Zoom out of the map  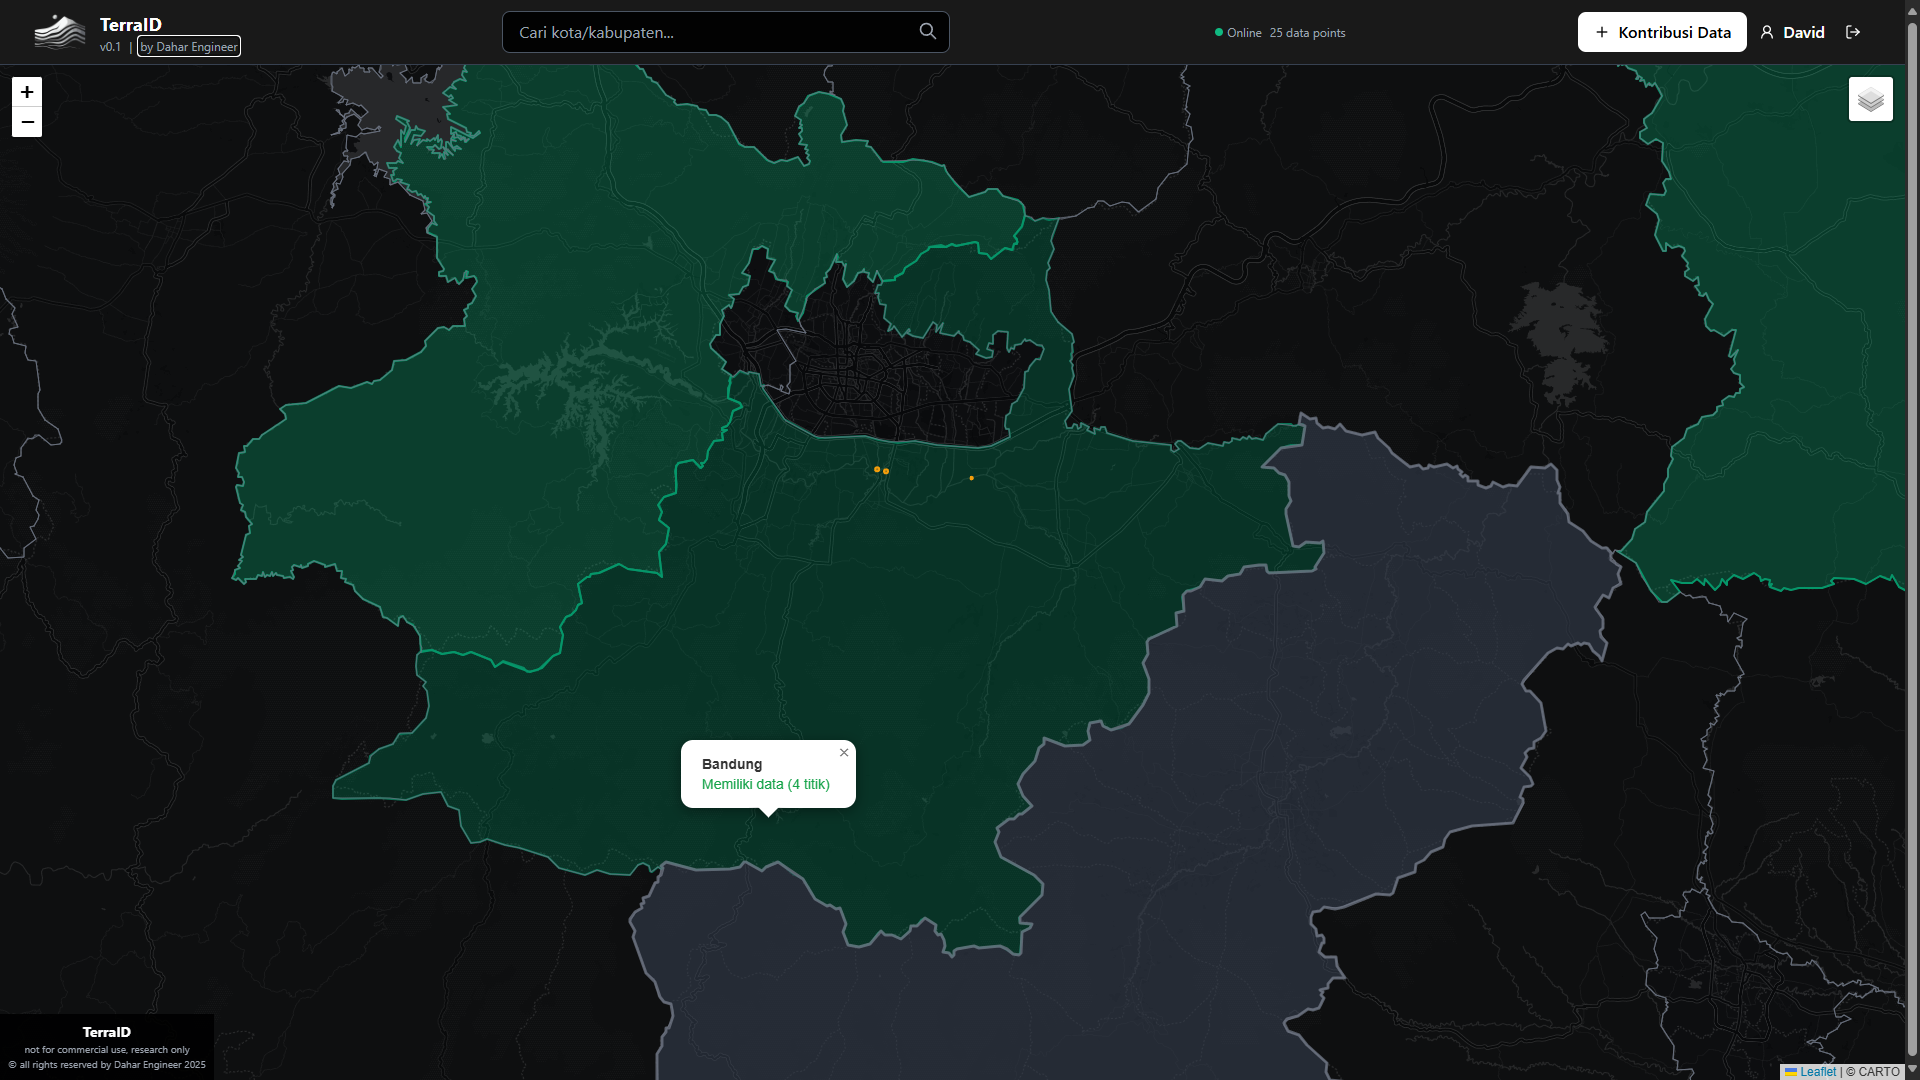27,122
